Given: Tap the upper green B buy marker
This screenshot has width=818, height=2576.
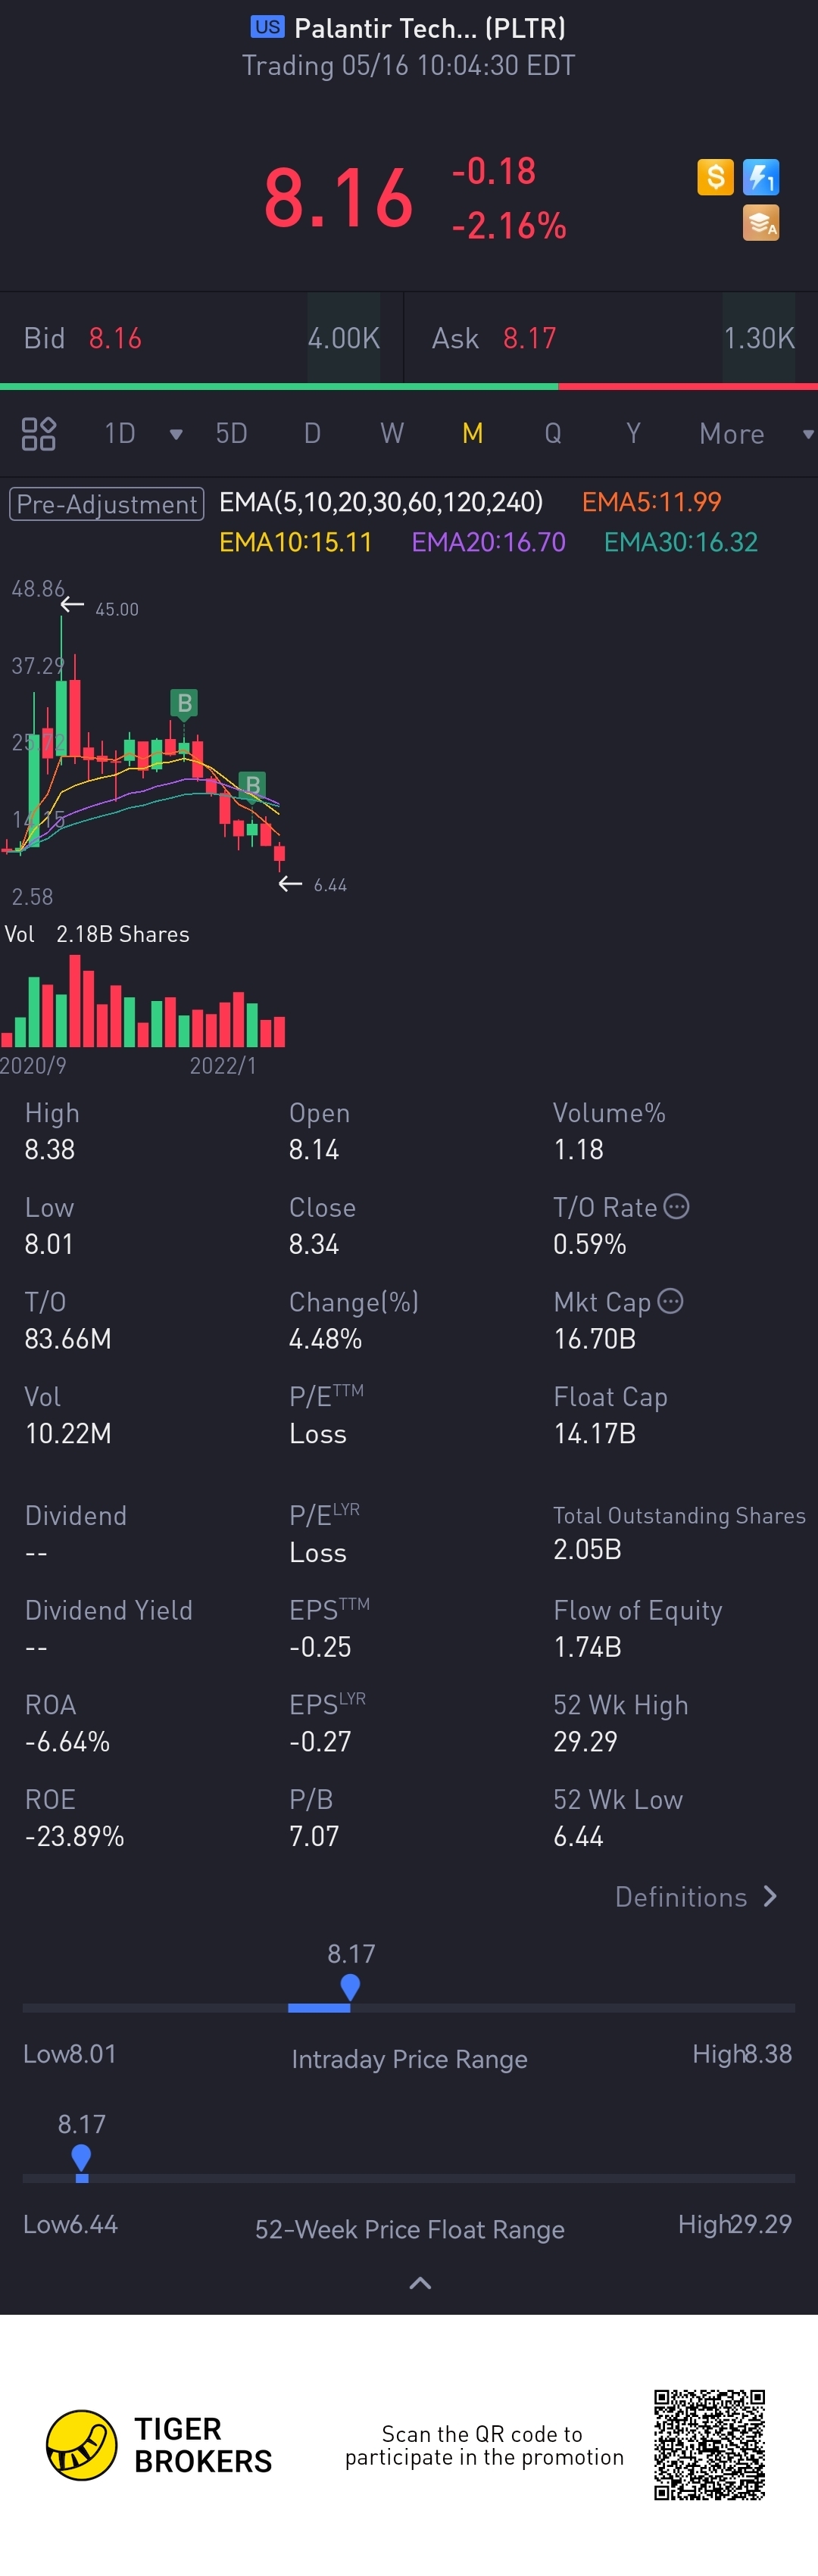Looking at the screenshot, I should pyautogui.click(x=184, y=703).
